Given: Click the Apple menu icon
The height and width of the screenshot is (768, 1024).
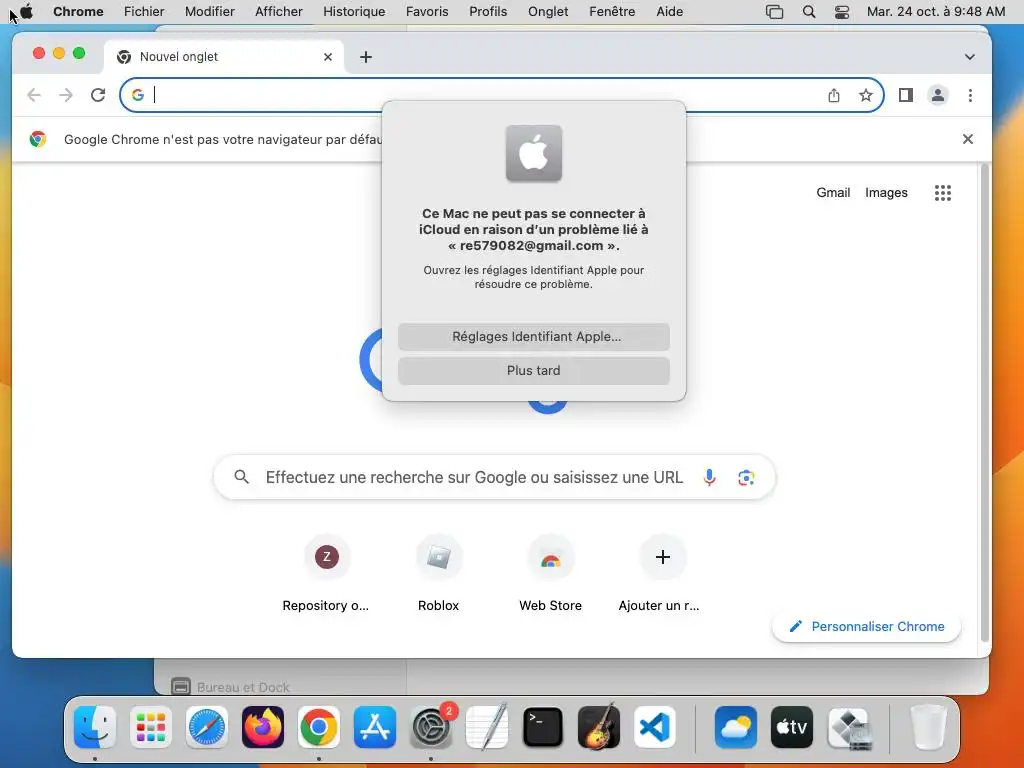Looking at the screenshot, I should coord(25,11).
